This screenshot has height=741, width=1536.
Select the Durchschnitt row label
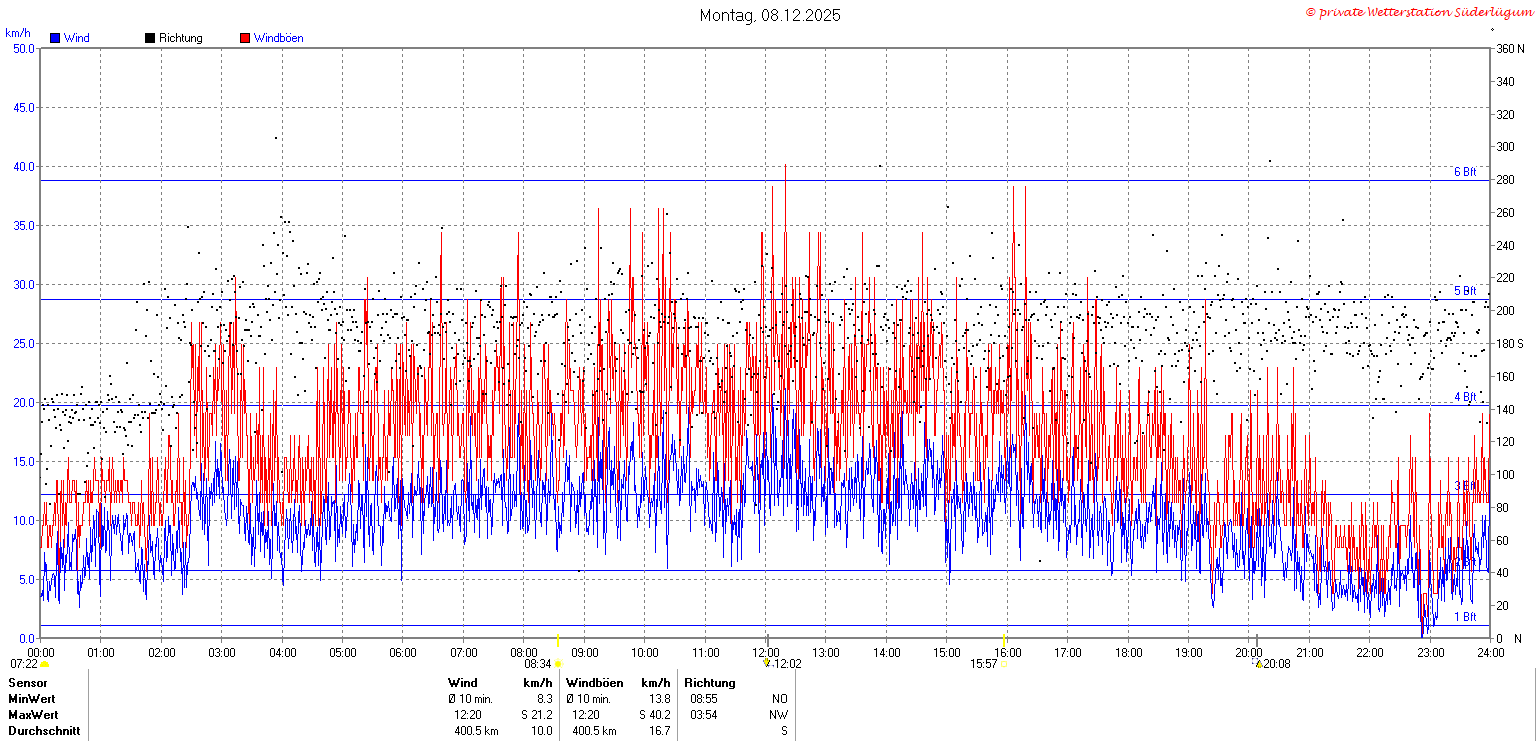(42, 731)
